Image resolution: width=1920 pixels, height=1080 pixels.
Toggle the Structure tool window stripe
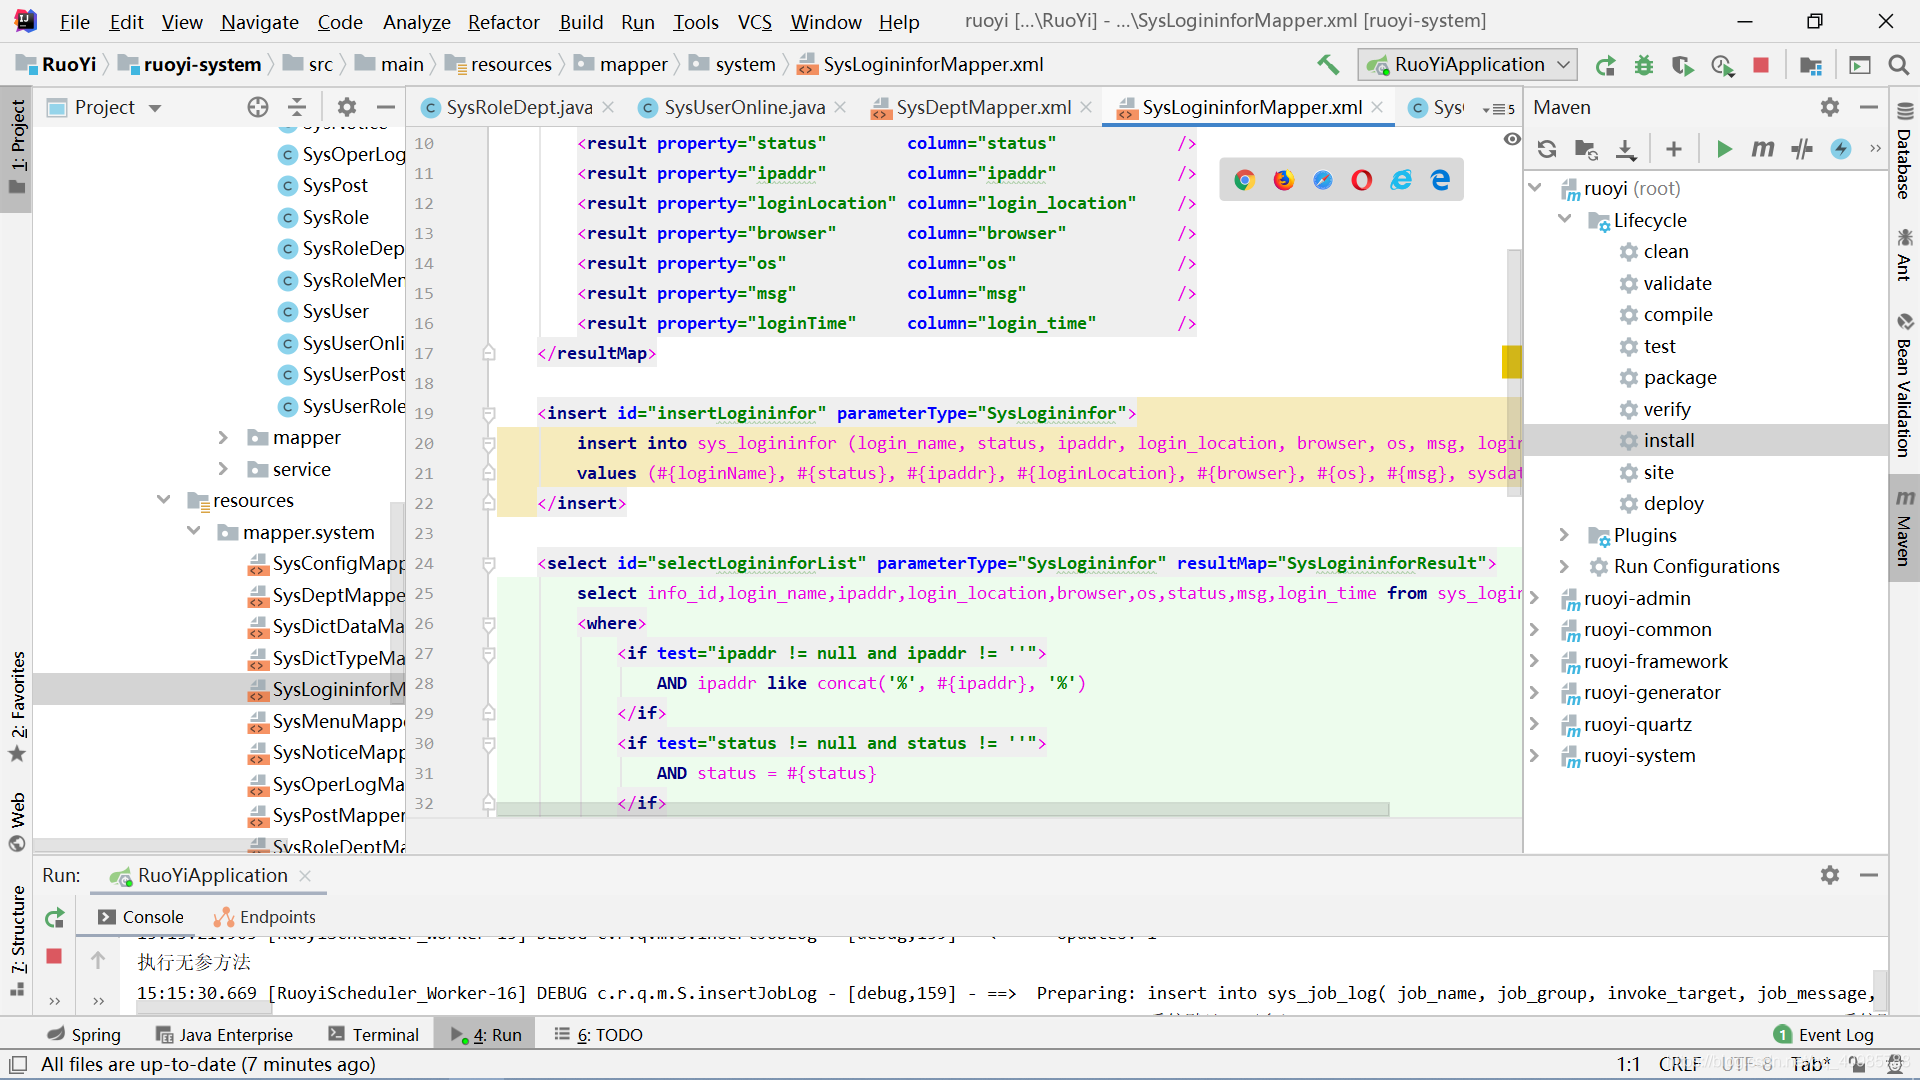[x=17, y=940]
